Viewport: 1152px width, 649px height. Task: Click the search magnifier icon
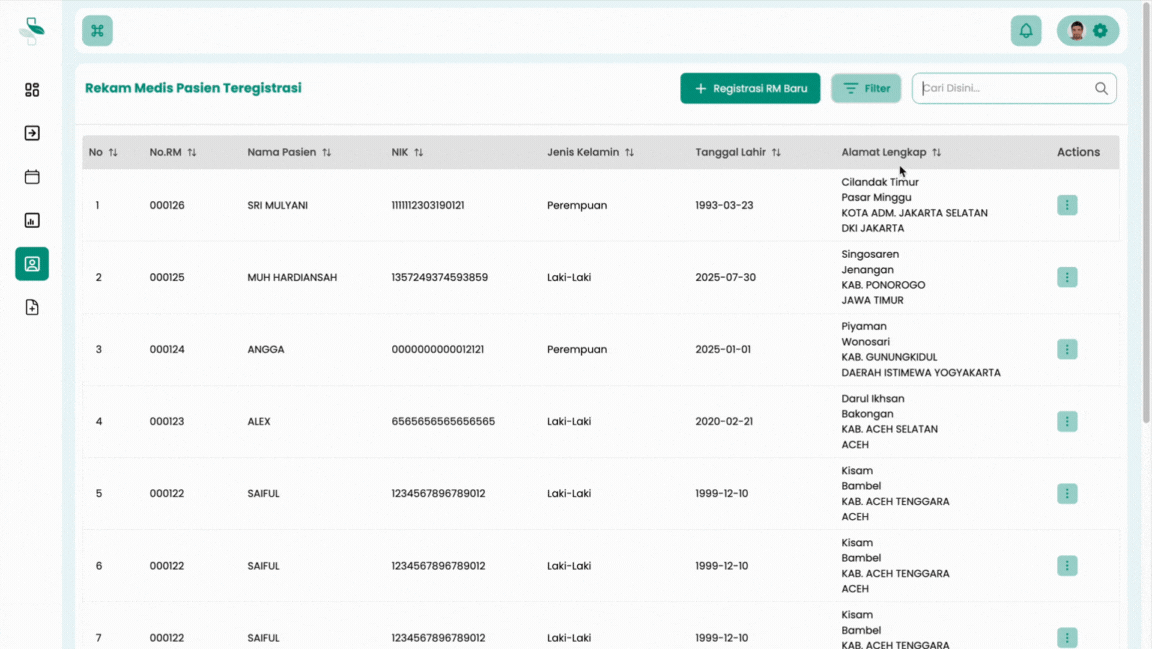click(x=1101, y=89)
